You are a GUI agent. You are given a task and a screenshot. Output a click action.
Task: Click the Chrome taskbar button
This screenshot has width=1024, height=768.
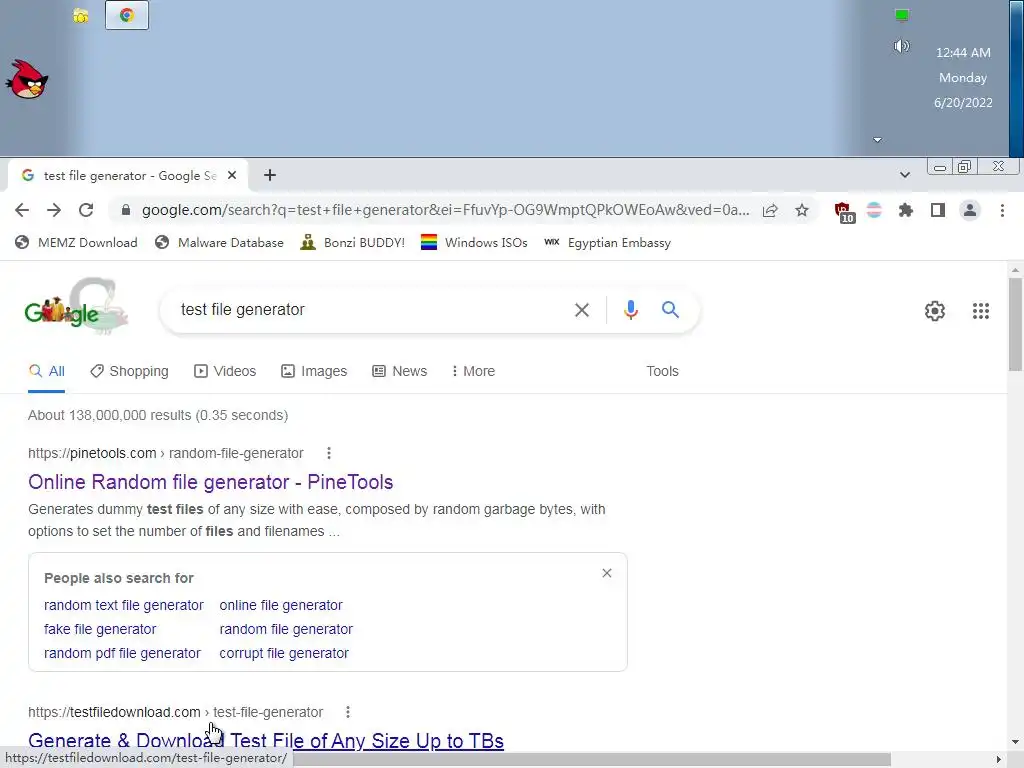[x=127, y=15]
